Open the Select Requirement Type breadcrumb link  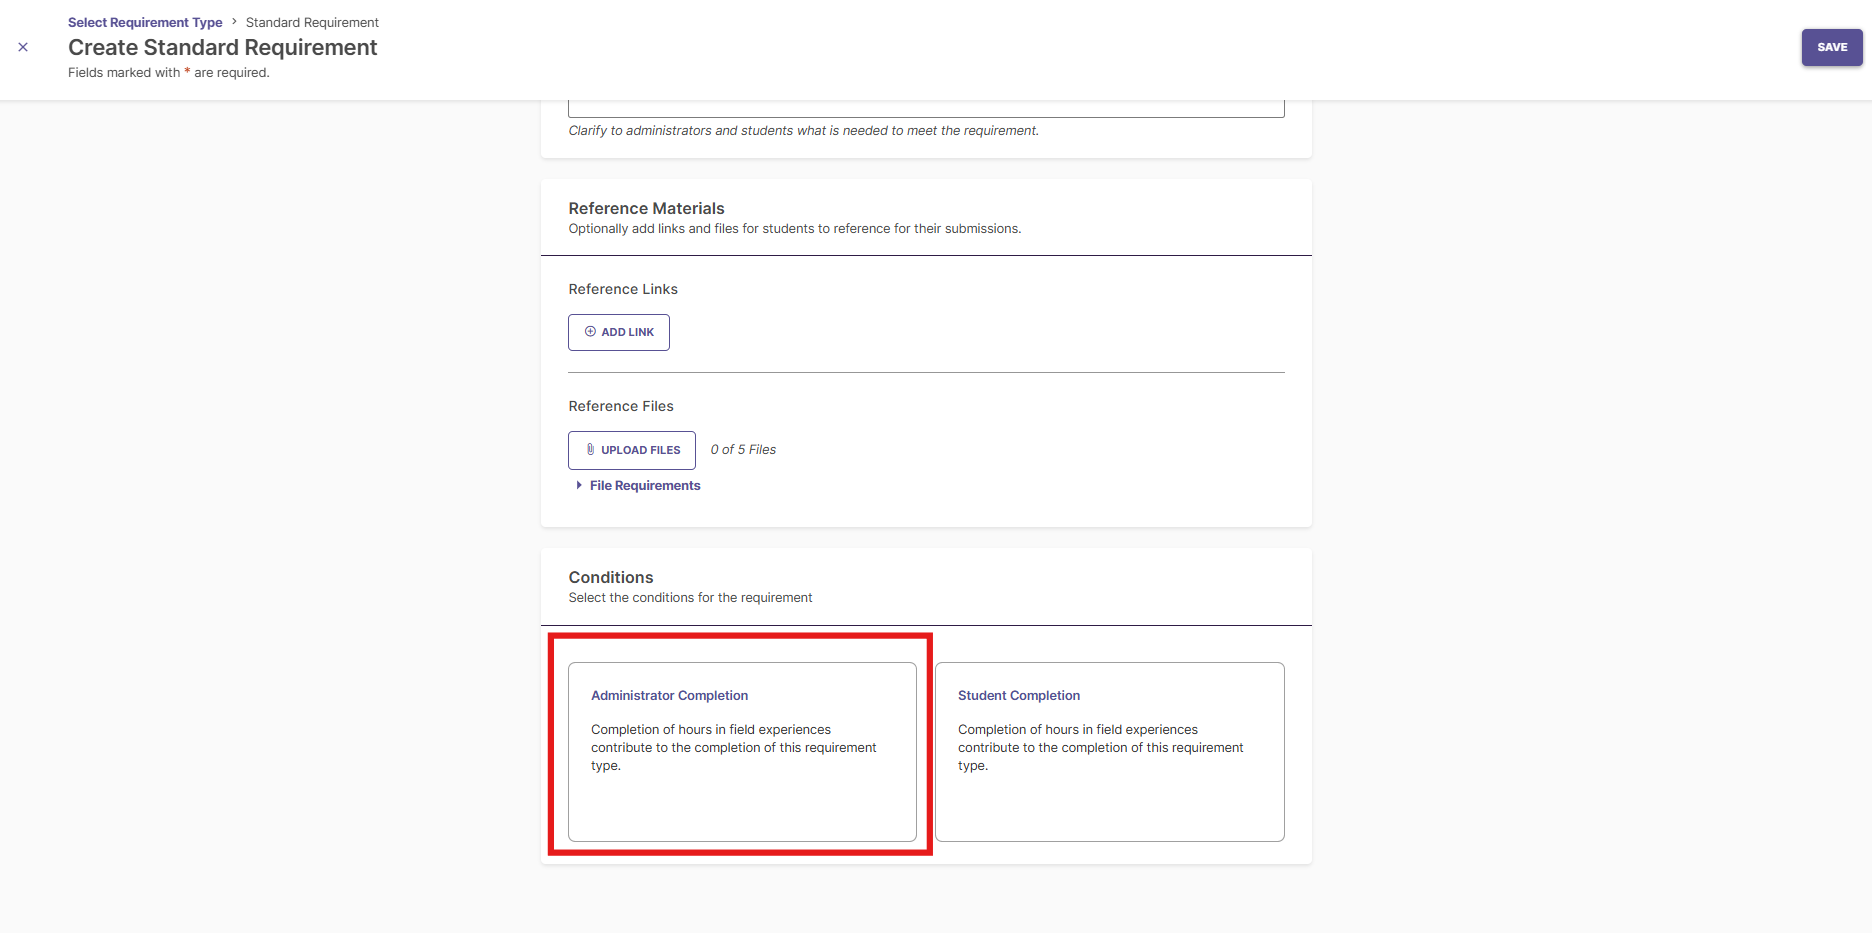145,22
